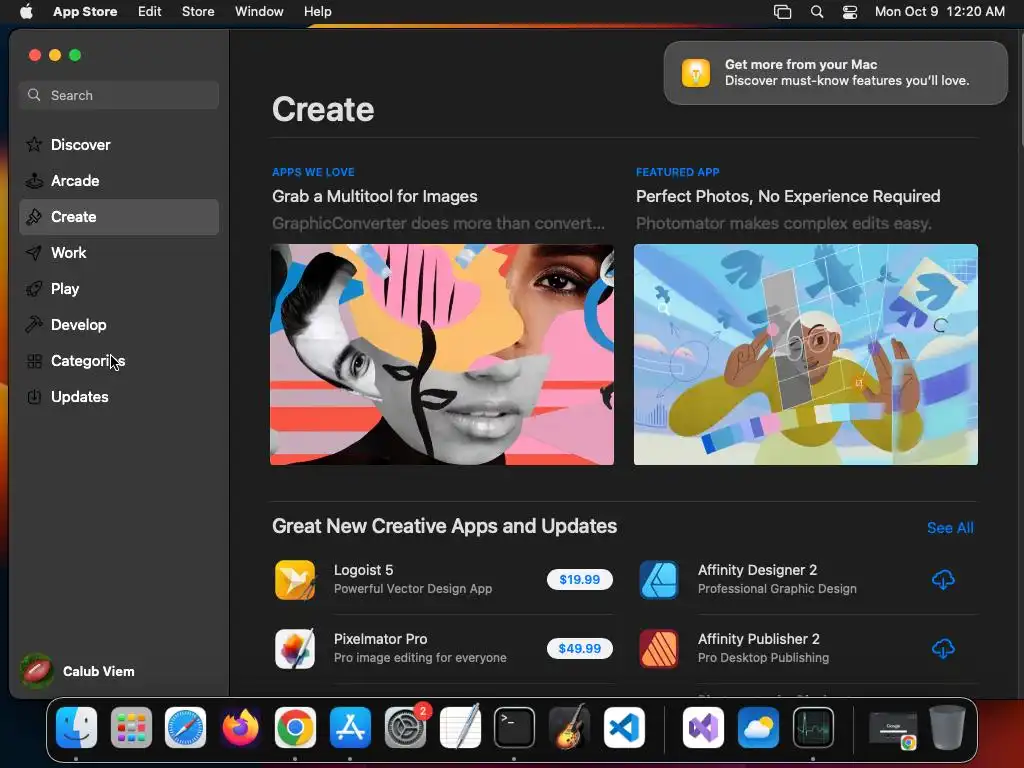
Task: Open the Affinity Designer 2 app icon
Action: [659, 579]
